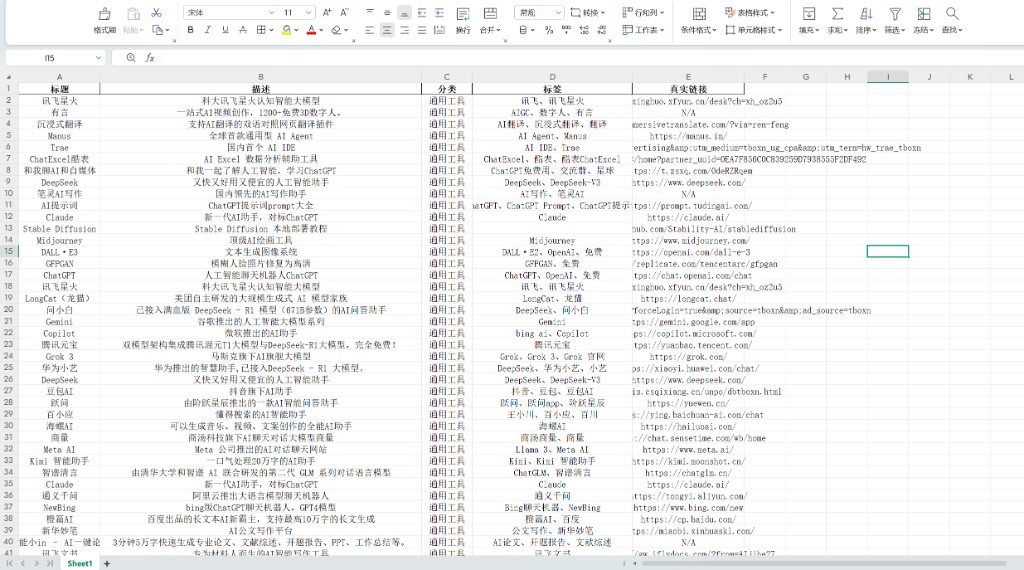Open the Worksheet (工作表) menu

pyautogui.click(x=643, y=30)
